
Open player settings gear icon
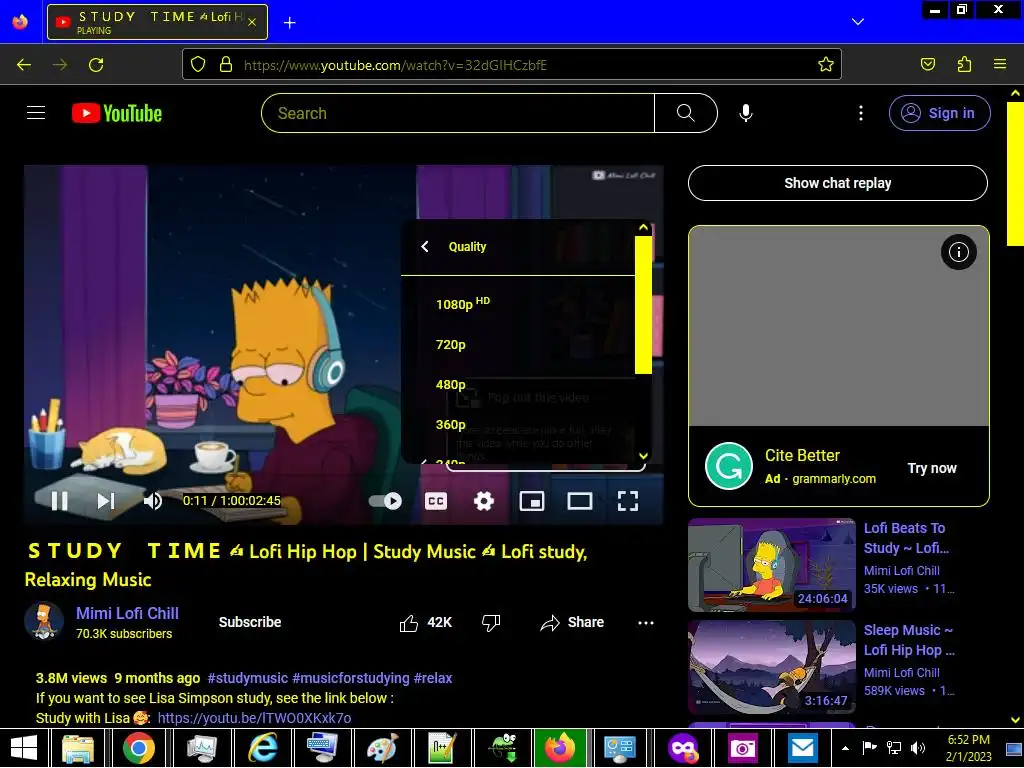tap(484, 501)
